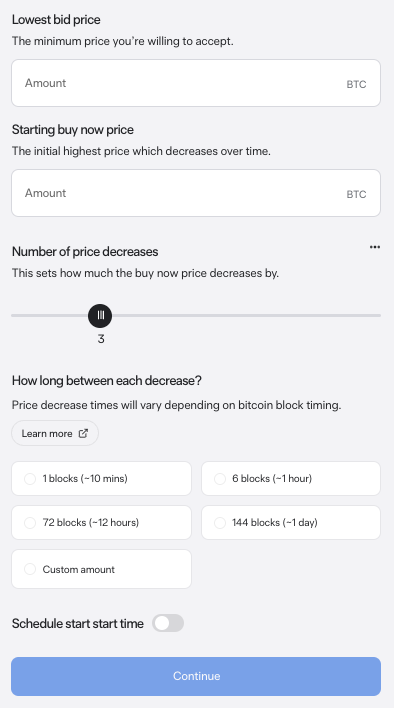
Task: Click the price decreases slider track
Action: (196, 315)
